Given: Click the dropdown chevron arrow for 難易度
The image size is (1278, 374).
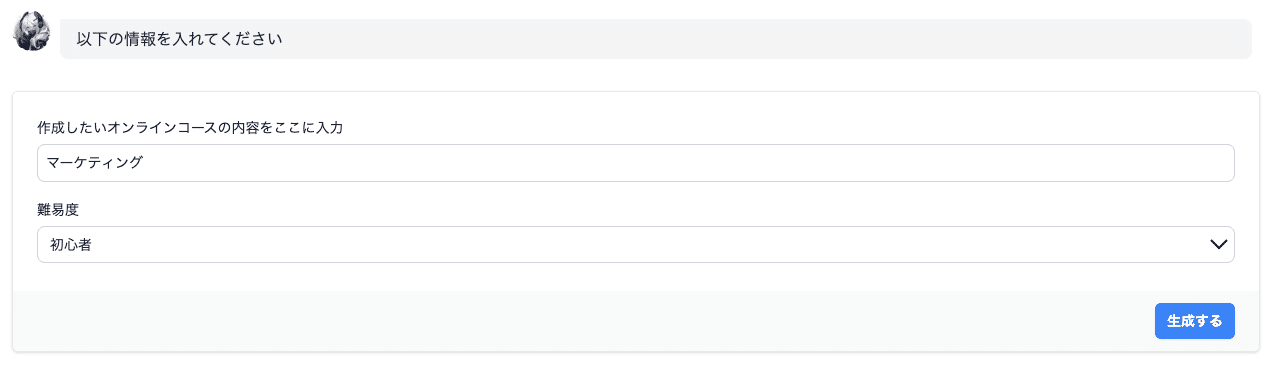Looking at the screenshot, I should click(x=1218, y=244).
